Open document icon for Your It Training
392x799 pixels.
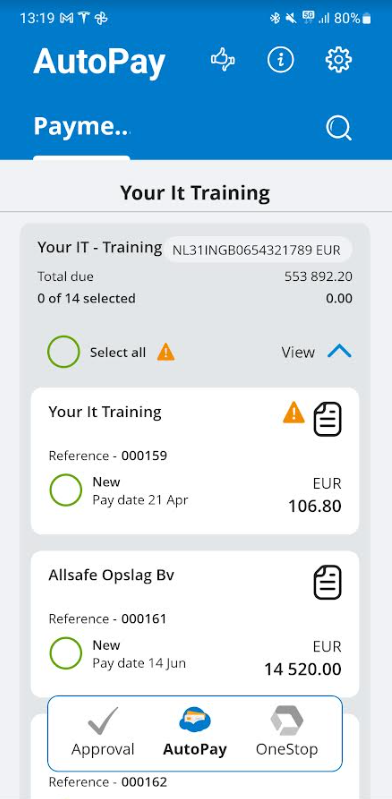[x=327, y=419]
